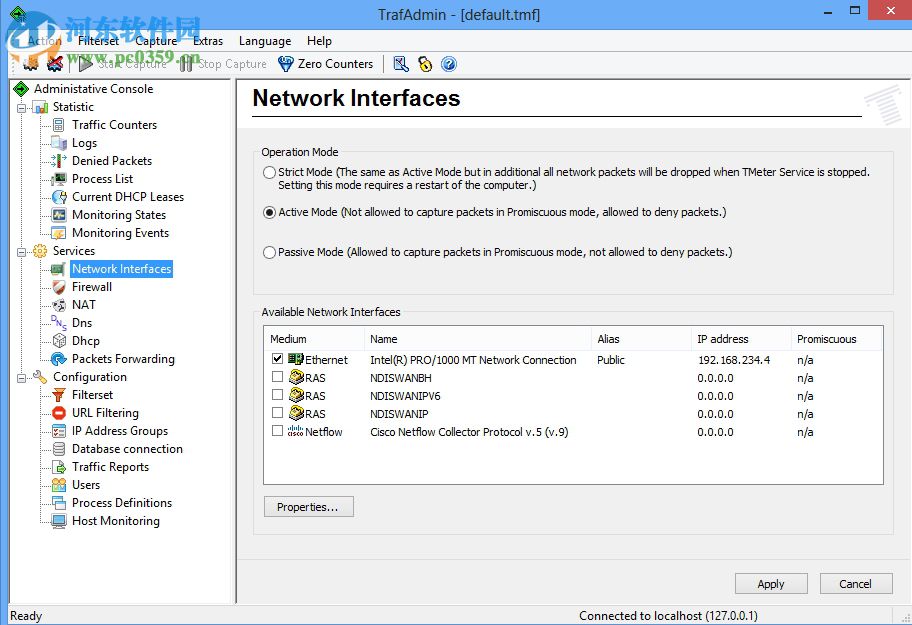Click the Properties... button
This screenshot has height=625, width=912.
(x=308, y=507)
